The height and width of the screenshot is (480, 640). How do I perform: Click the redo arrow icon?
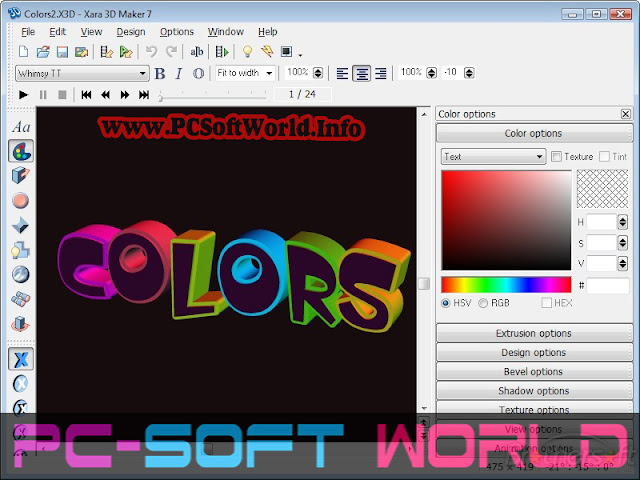(x=171, y=51)
